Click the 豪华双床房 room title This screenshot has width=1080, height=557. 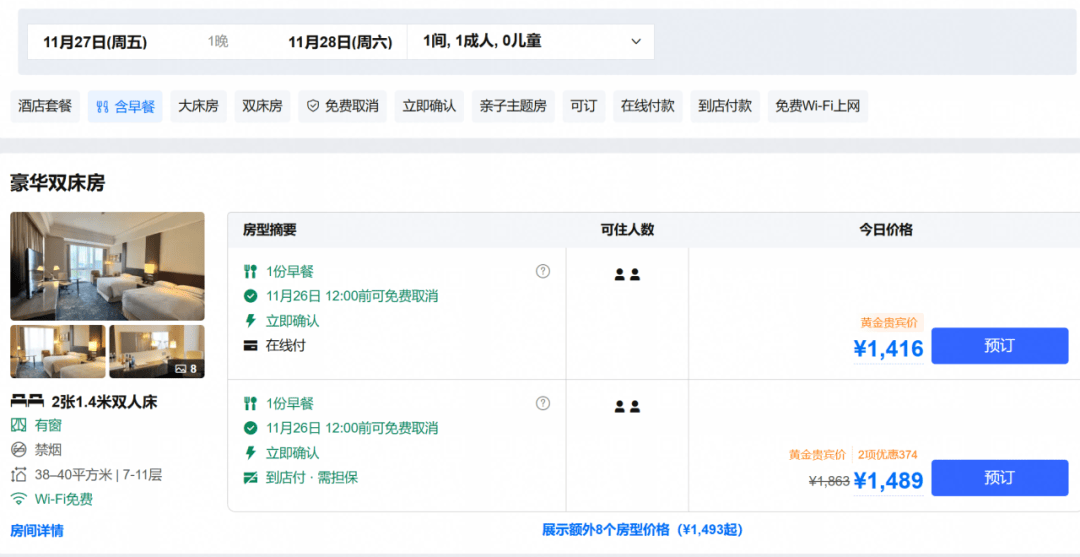click(58, 183)
